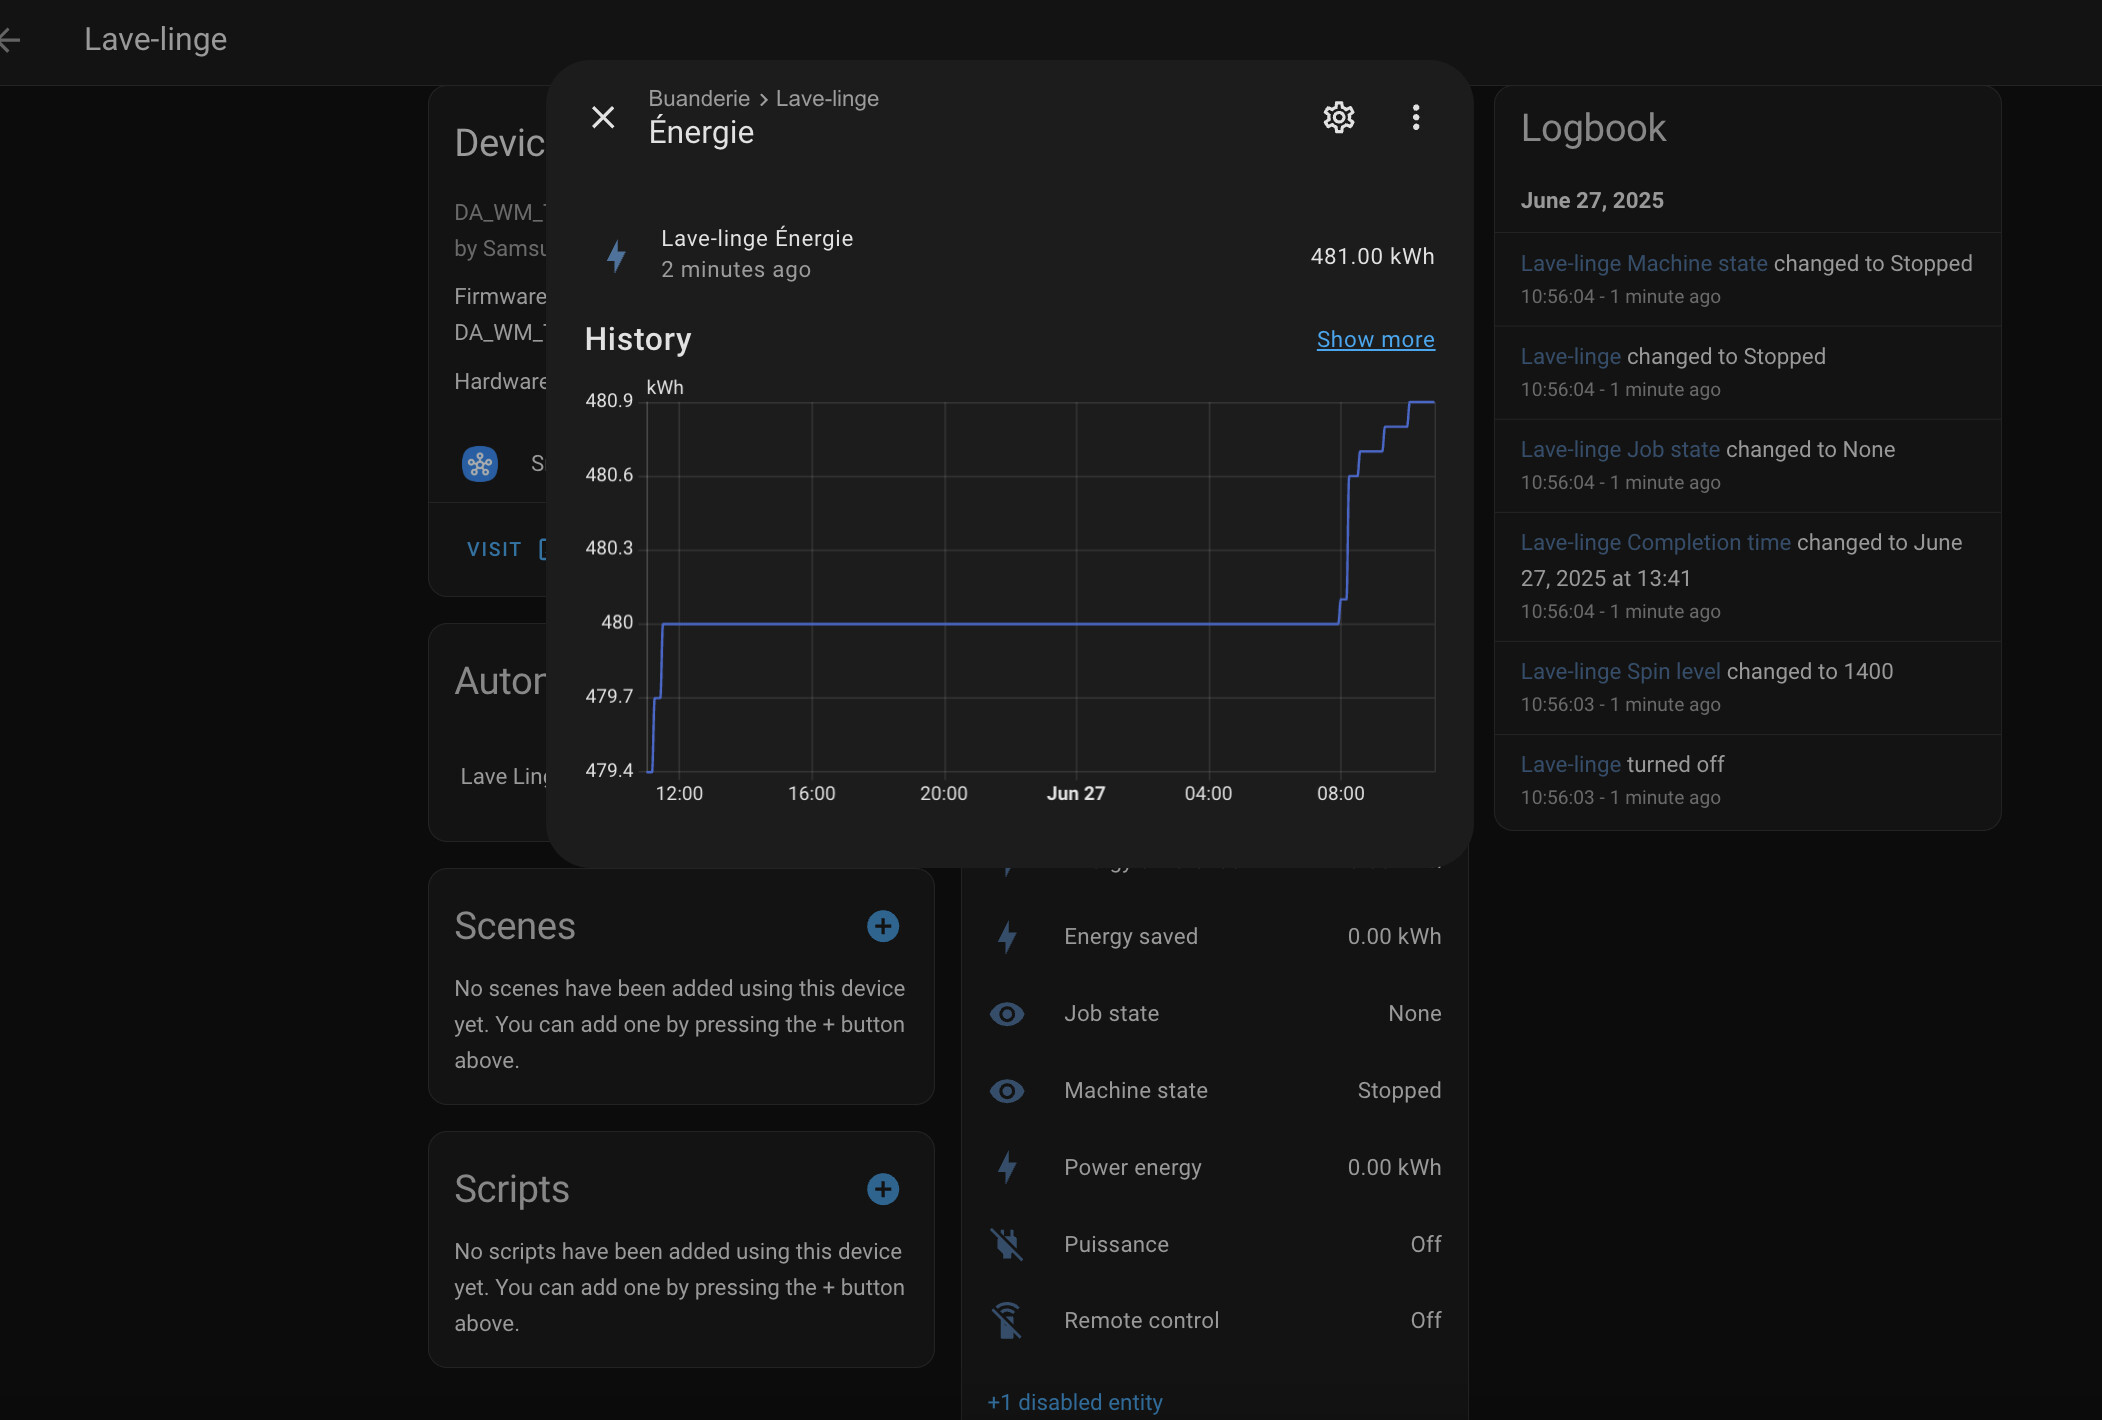Add a scene with the plus button
Image resolution: width=2102 pixels, height=1420 pixels.
point(882,926)
